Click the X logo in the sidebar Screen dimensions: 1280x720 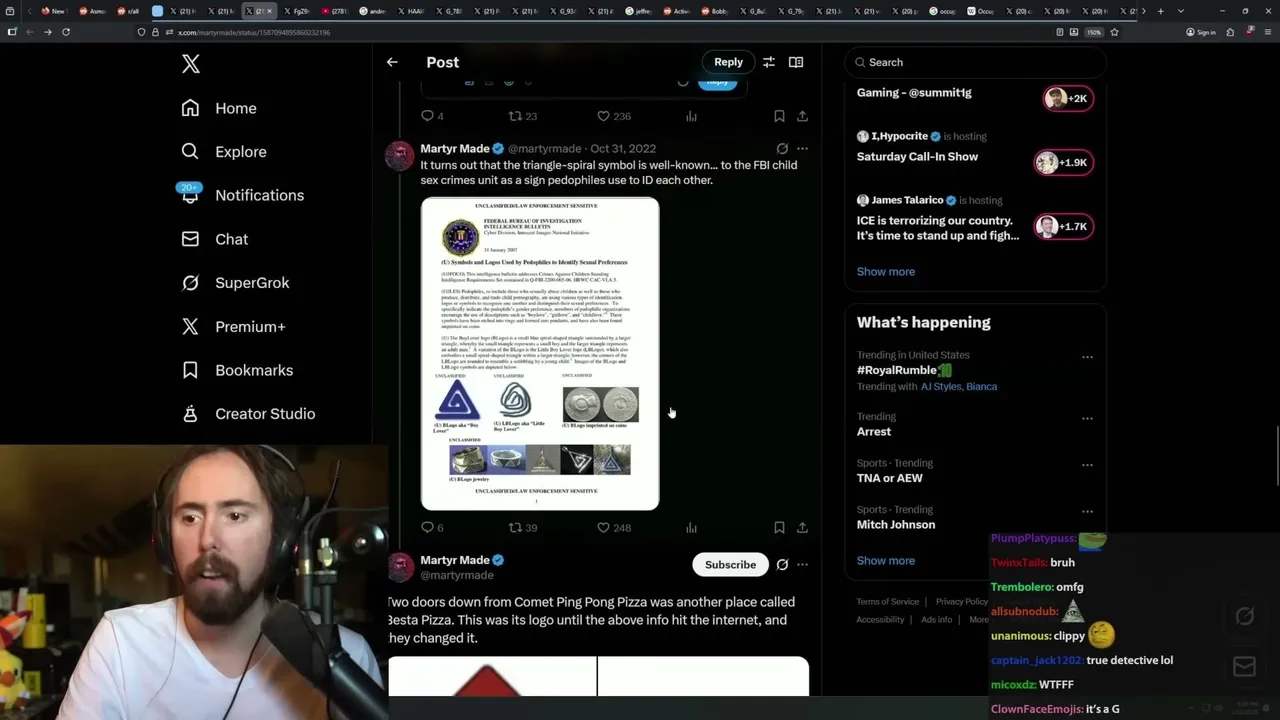coord(191,64)
